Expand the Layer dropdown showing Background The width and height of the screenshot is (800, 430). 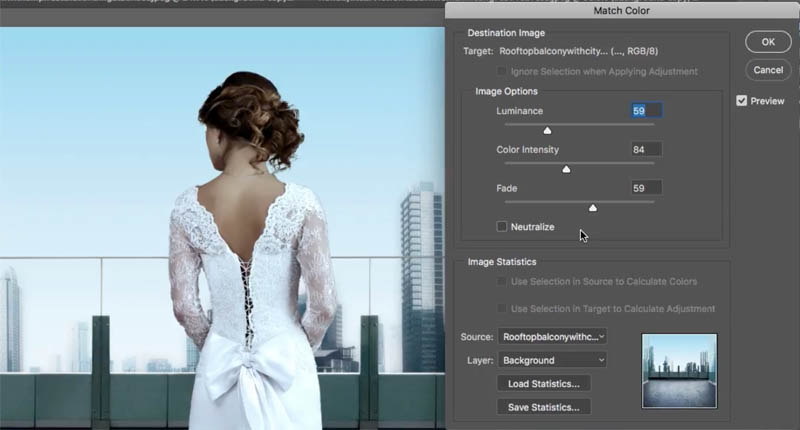tap(553, 360)
